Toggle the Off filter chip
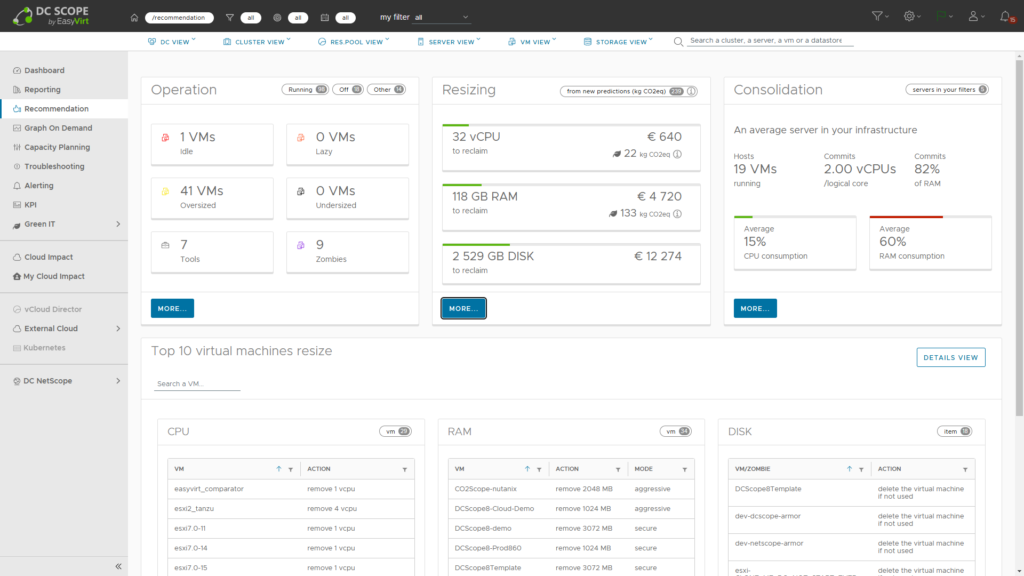Image resolution: width=1024 pixels, height=576 pixels. pyautogui.click(x=348, y=89)
